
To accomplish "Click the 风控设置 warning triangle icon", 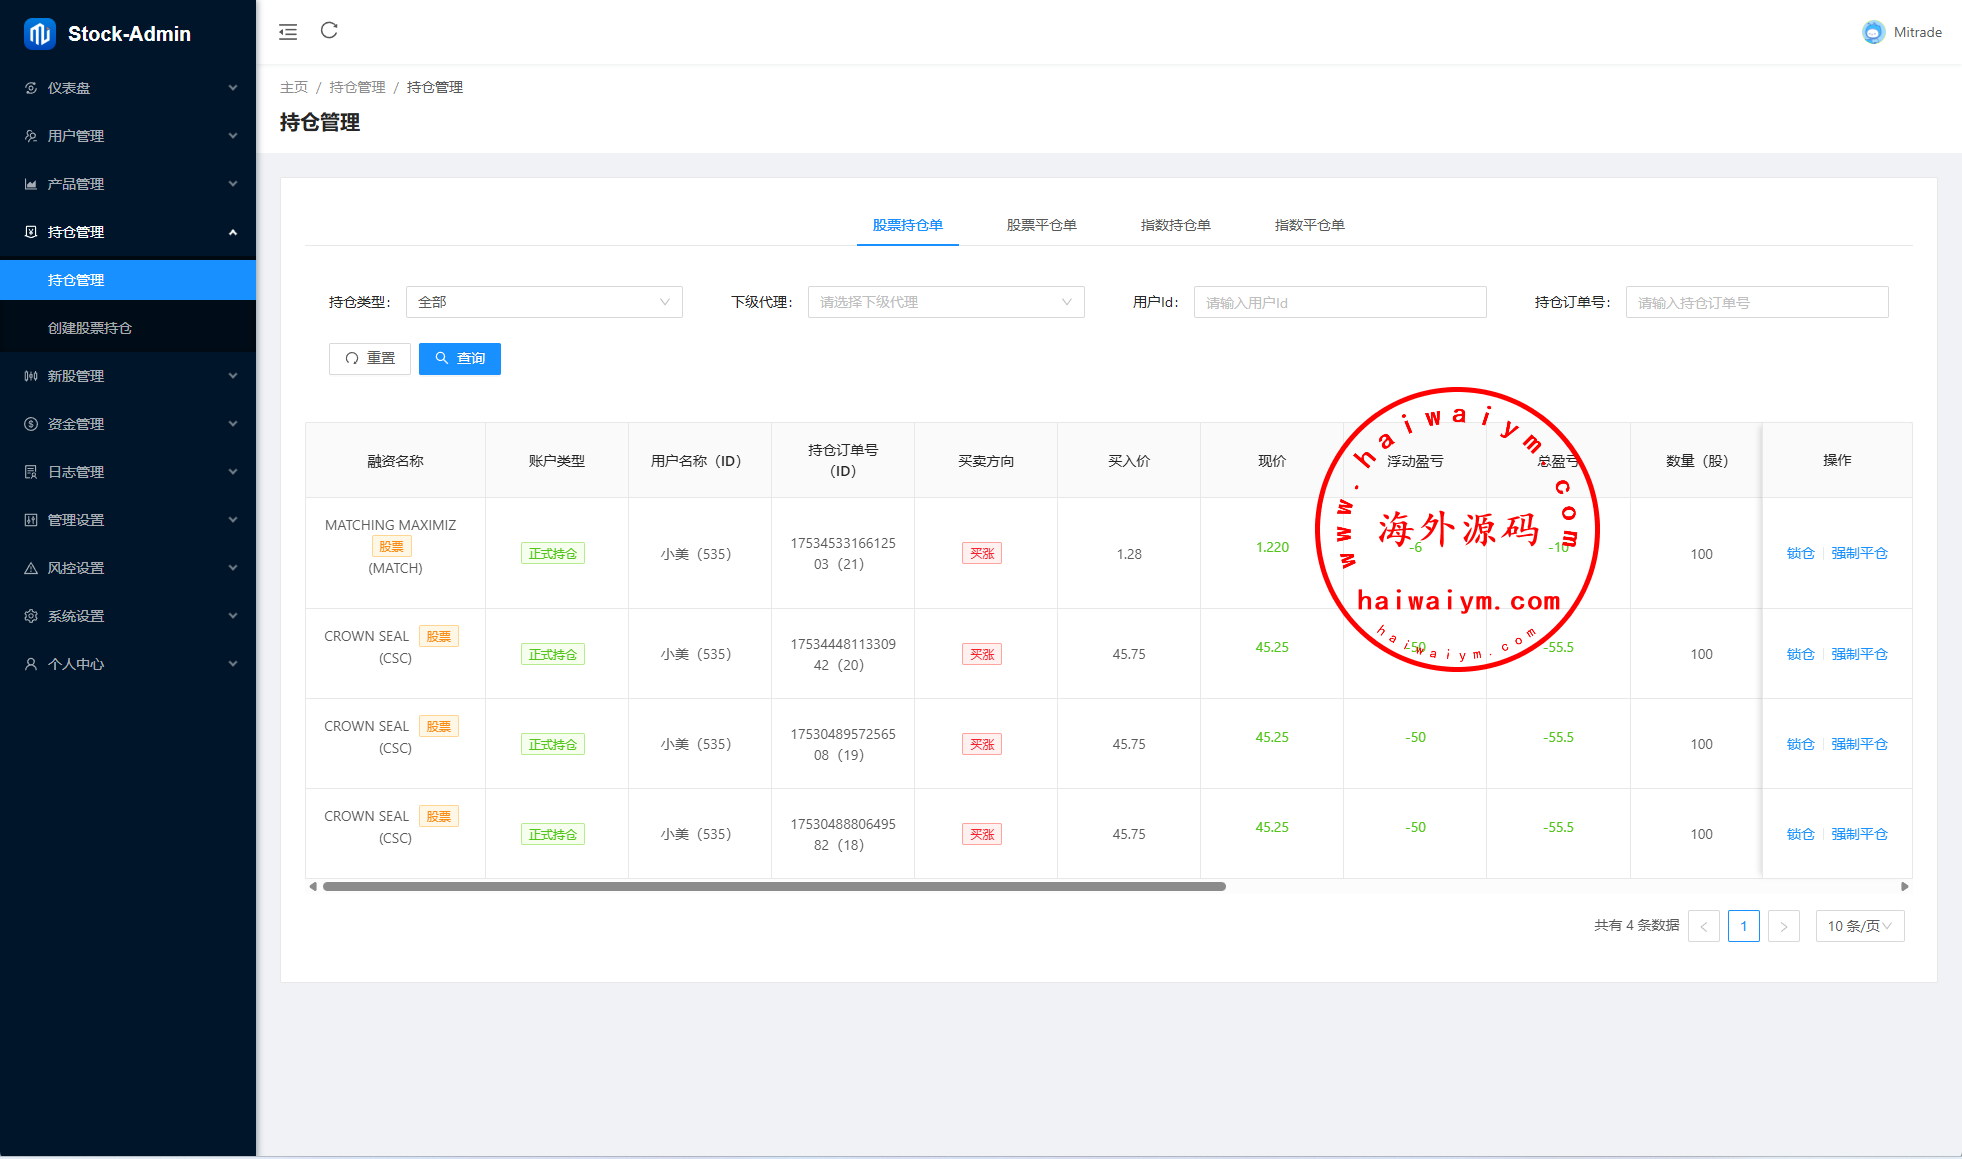I will pyautogui.click(x=31, y=568).
